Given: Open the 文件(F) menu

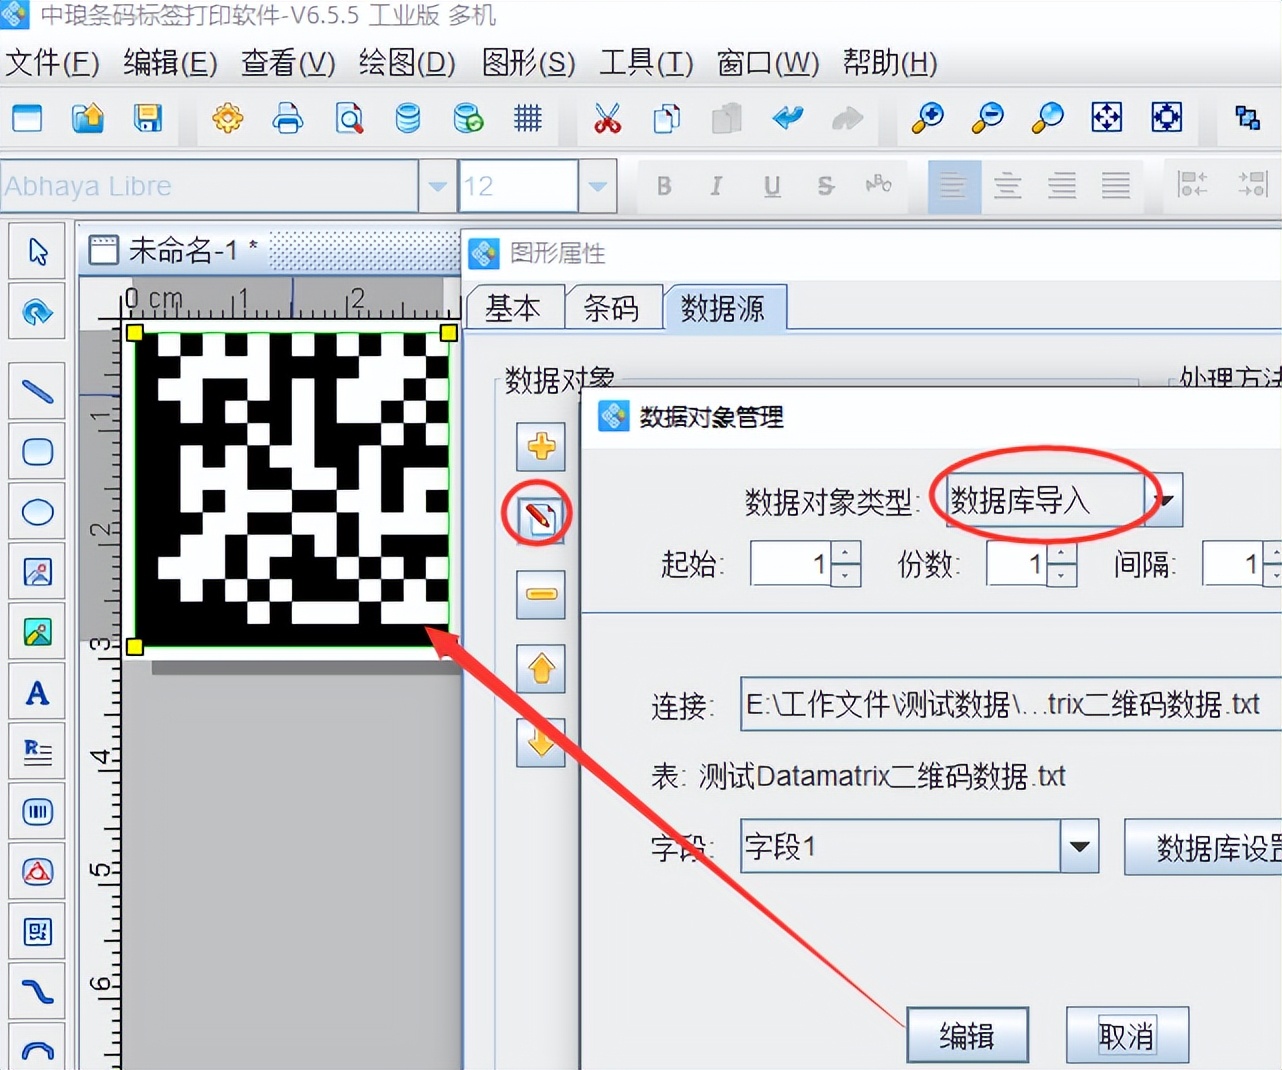Looking at the screenshot, I should (x=52, y=63).
